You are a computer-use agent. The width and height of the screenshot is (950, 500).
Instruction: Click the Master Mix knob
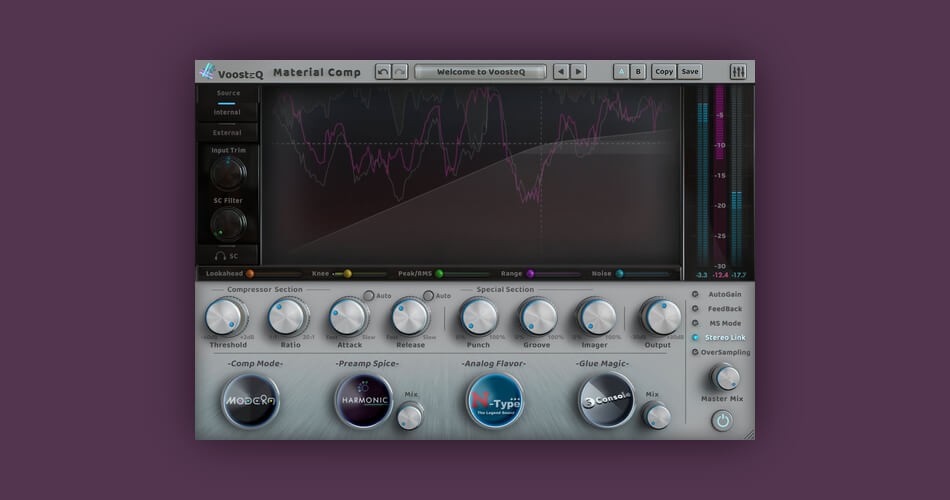pos(725,378)
